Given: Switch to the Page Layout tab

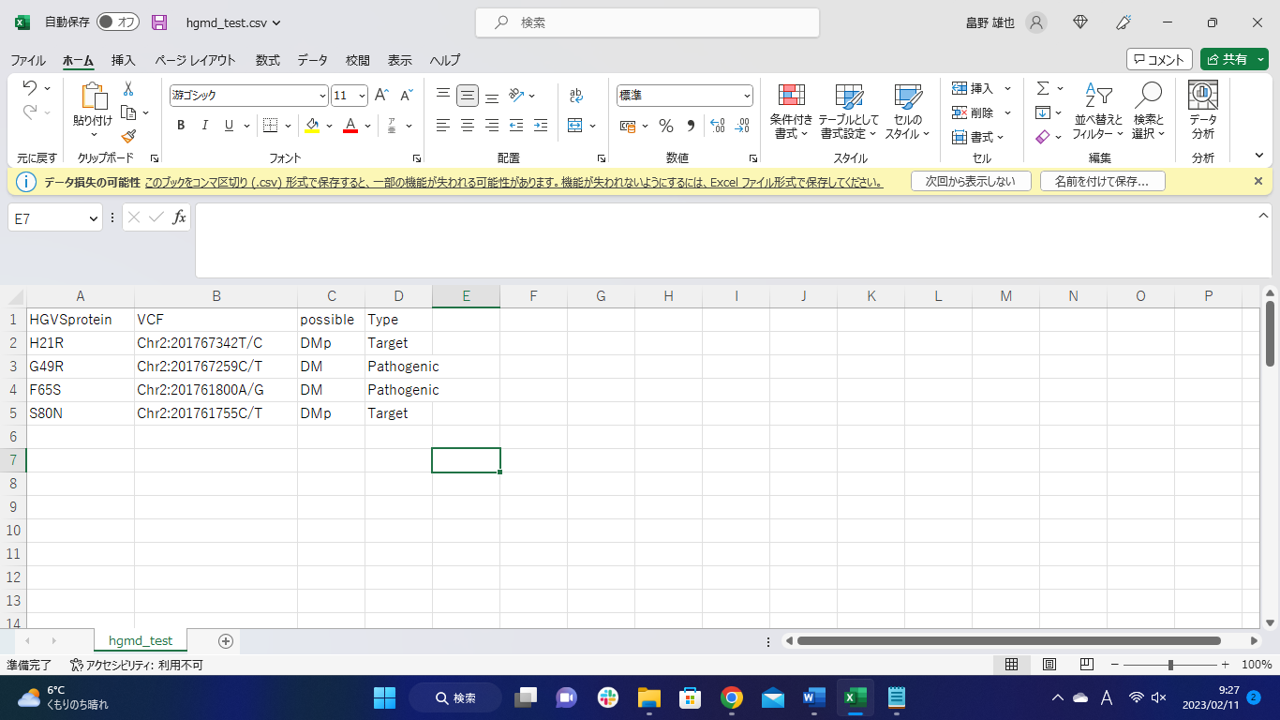Looking at the screenshot, I should click(195, 60).
